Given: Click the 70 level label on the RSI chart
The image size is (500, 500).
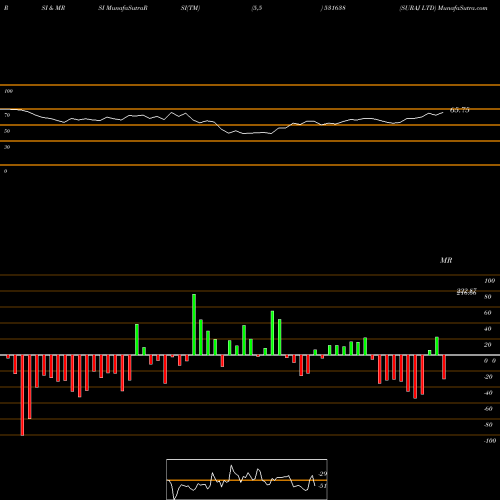Looking at the screenshot, I should click(x=7, y=115).
